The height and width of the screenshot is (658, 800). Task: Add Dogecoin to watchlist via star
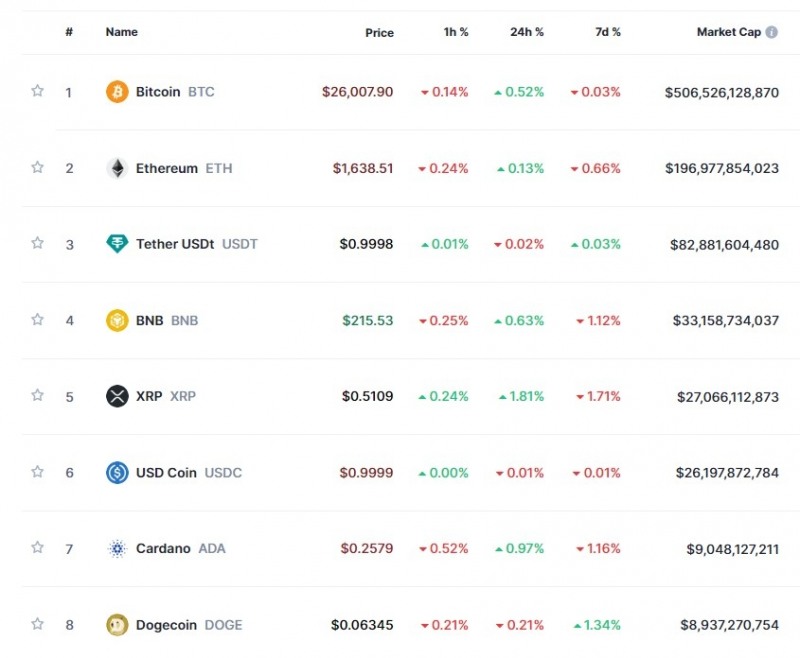pos(38,624)
